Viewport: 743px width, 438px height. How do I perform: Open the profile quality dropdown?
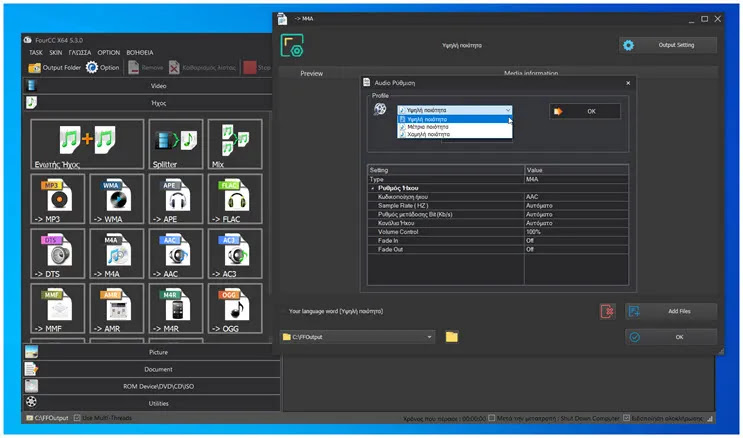click(455, 110)
